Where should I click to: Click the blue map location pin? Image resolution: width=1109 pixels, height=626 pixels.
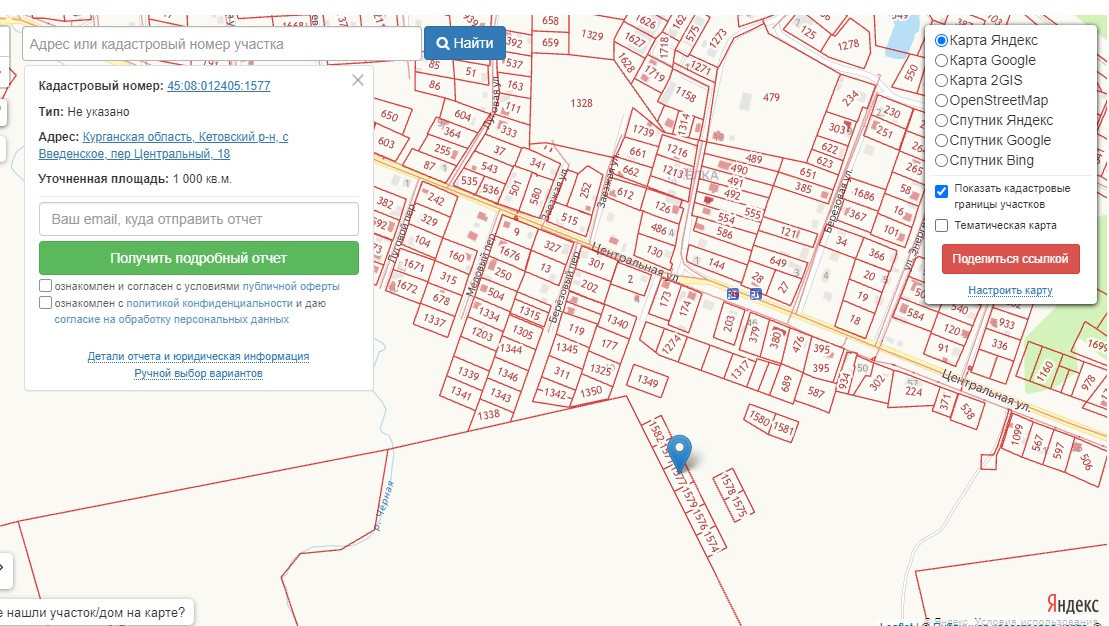tap(679, 453)
